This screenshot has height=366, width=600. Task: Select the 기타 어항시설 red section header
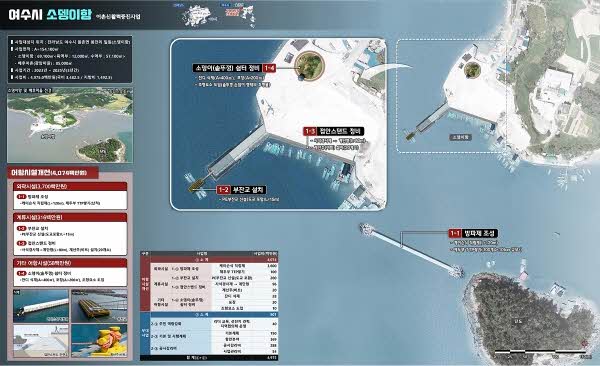click(x=70, y=263)
